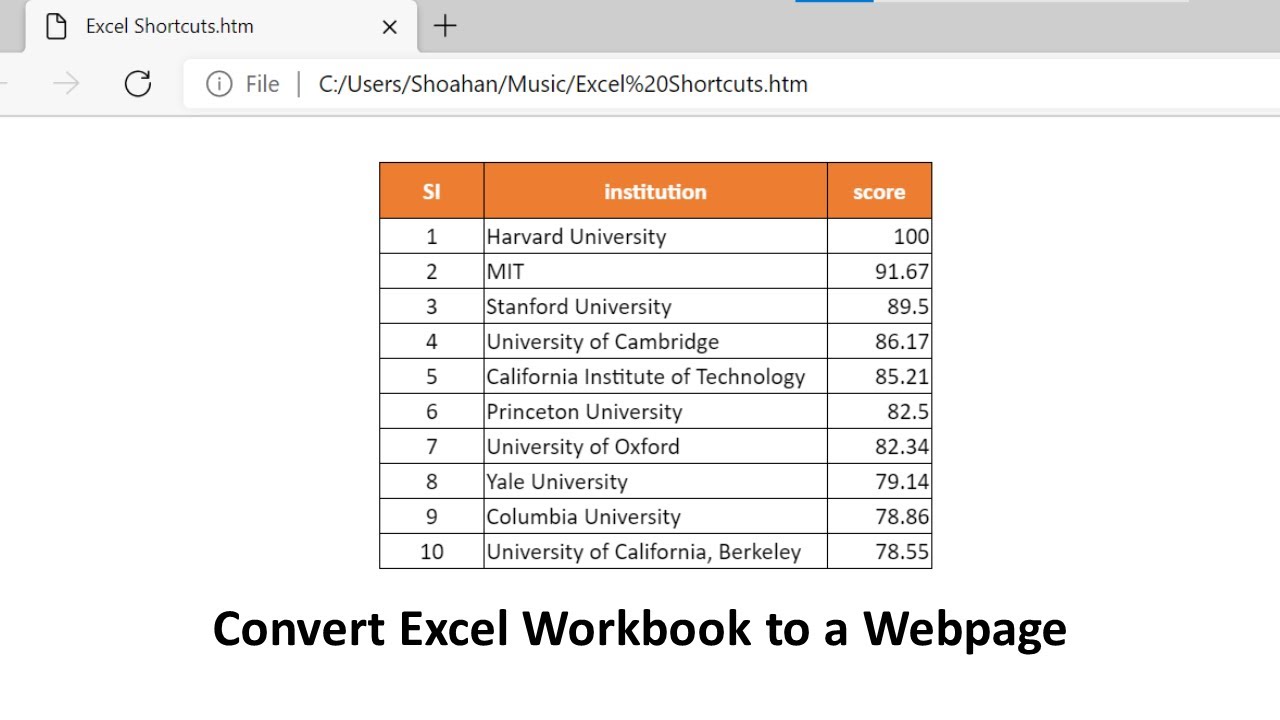Viewport: 1280px width, 720px height.
Task: Click the Stanford University cell
Action: 656,307
